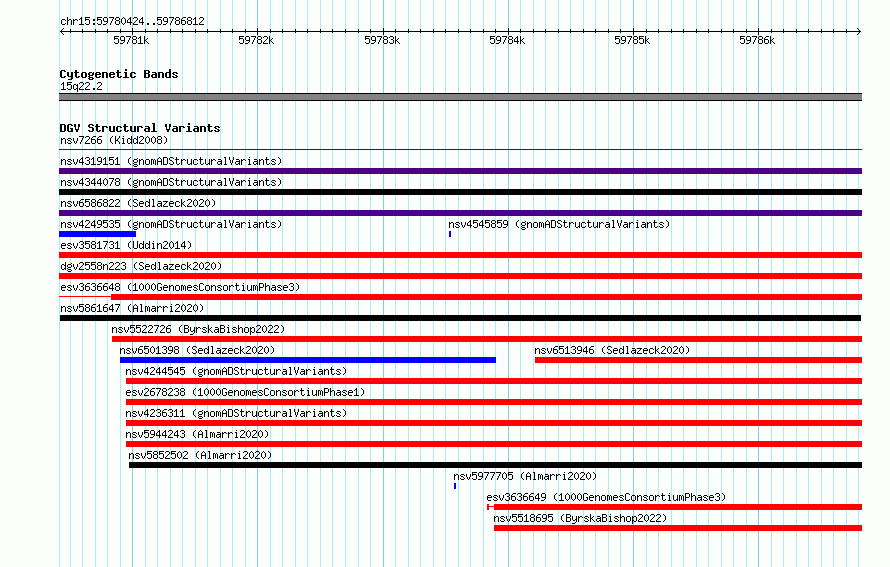Image resolution: width=890 pixels, height=567 pixels.
Task: Click the 59782k ruler tick label
Action: [x=256, y=40]
